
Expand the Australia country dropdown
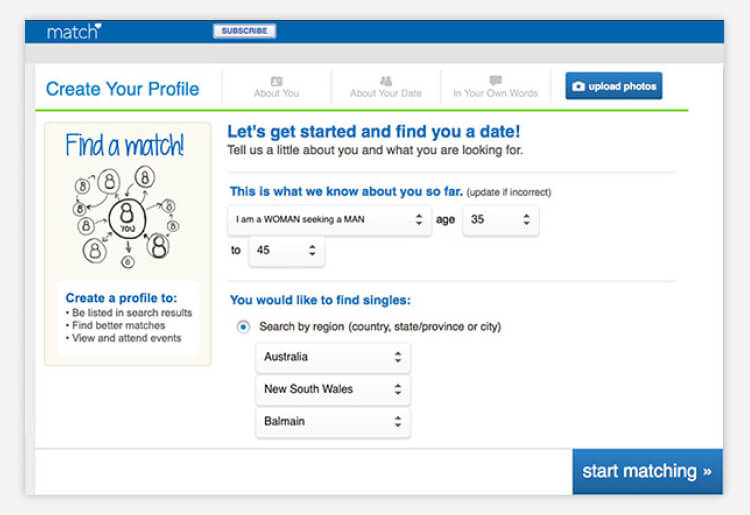pos(332,357)
